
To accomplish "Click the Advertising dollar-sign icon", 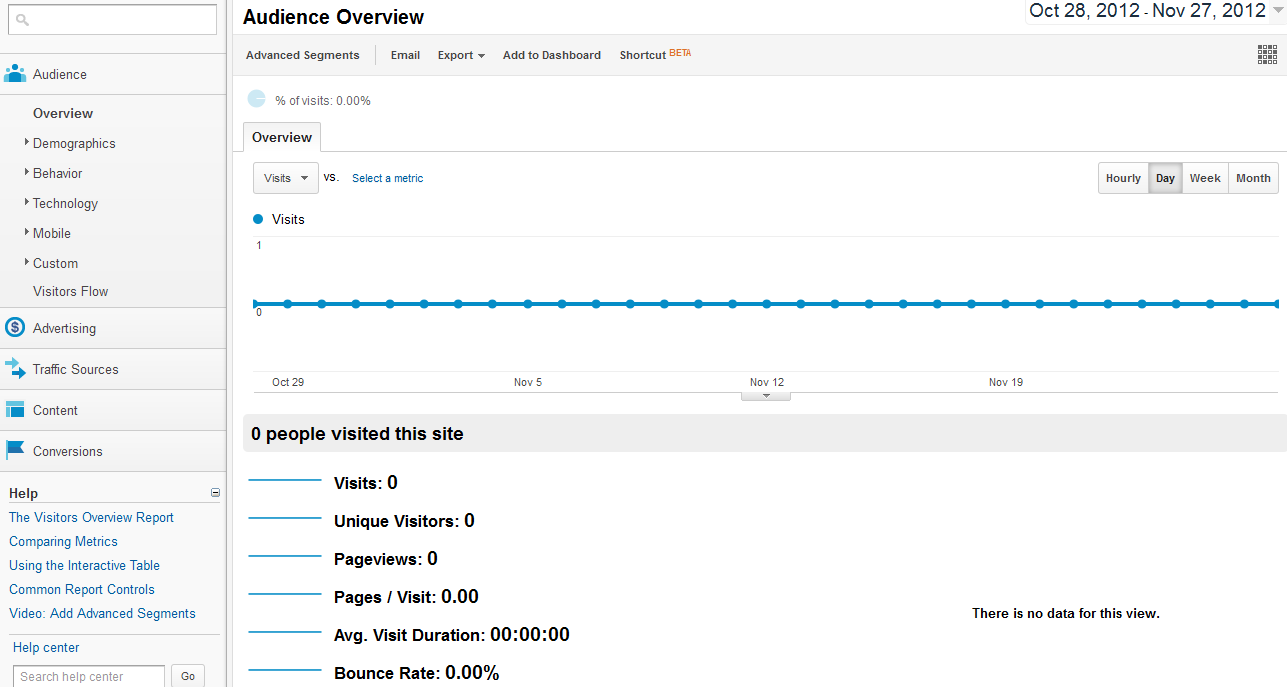I will pyautogui.click(x=15, y=328).
